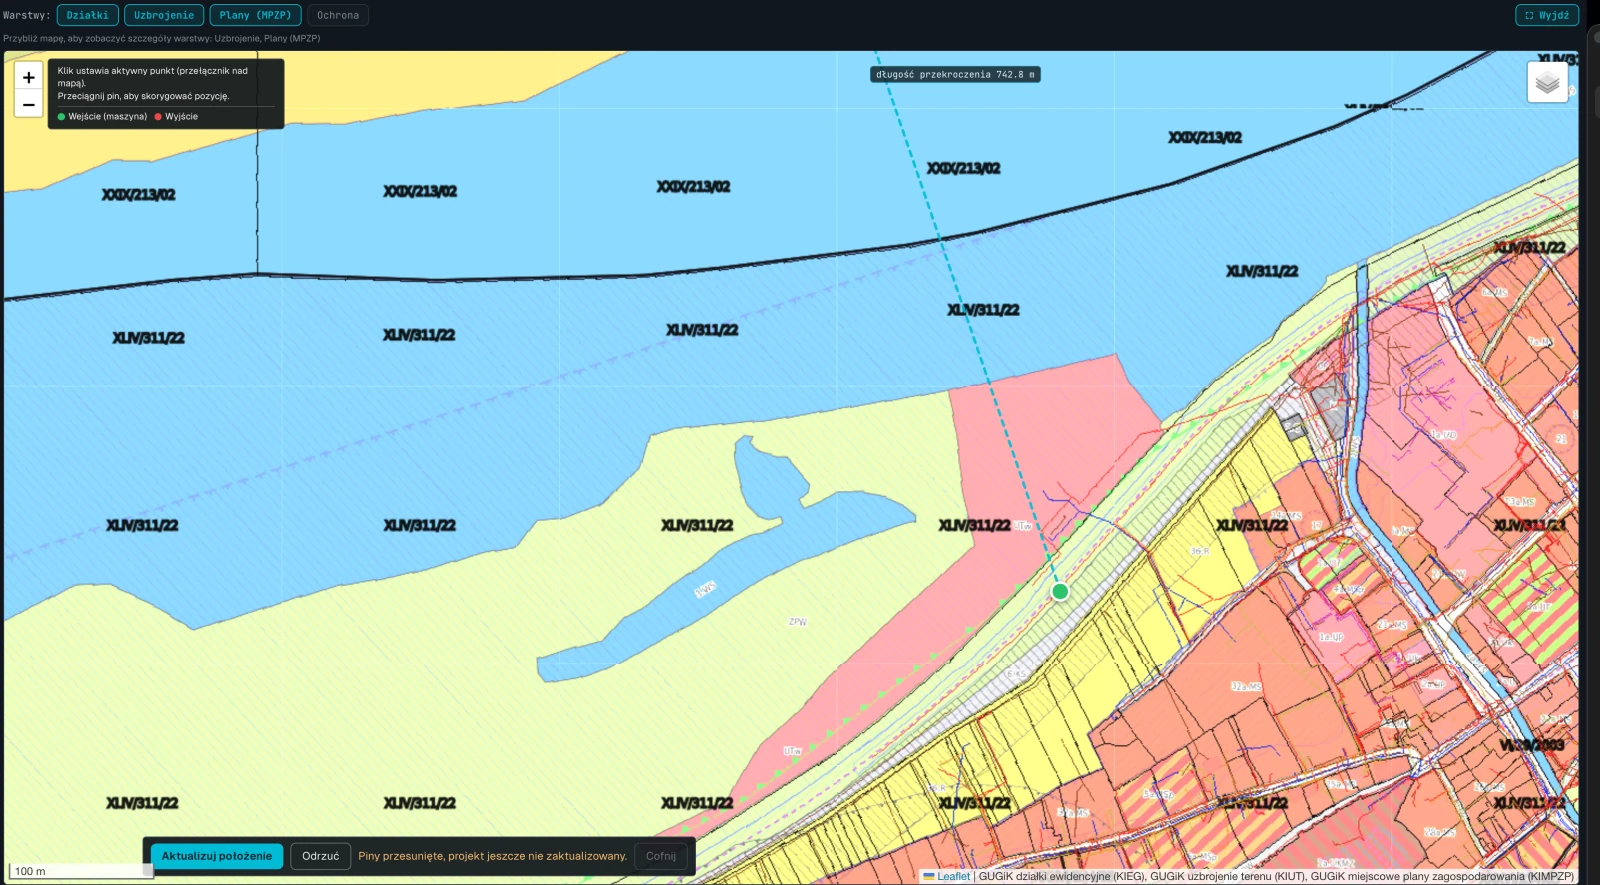This screenshot has height=885, width=1600.
Task: Zoom in with the plus button
Action: [x=28, y=77]
